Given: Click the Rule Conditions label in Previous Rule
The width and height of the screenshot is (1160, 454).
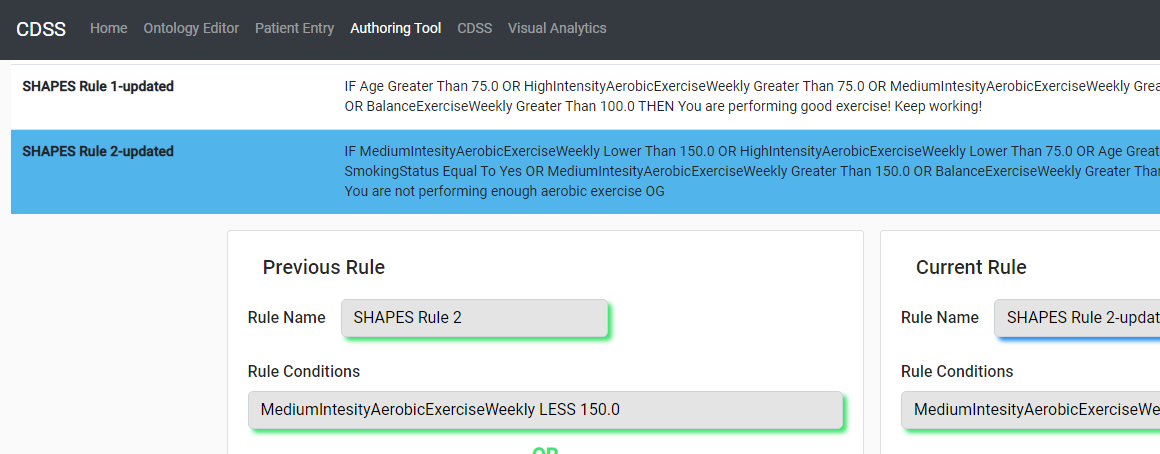Looking at the screenshot, I should pyautogui.click(x=304, y=371).
